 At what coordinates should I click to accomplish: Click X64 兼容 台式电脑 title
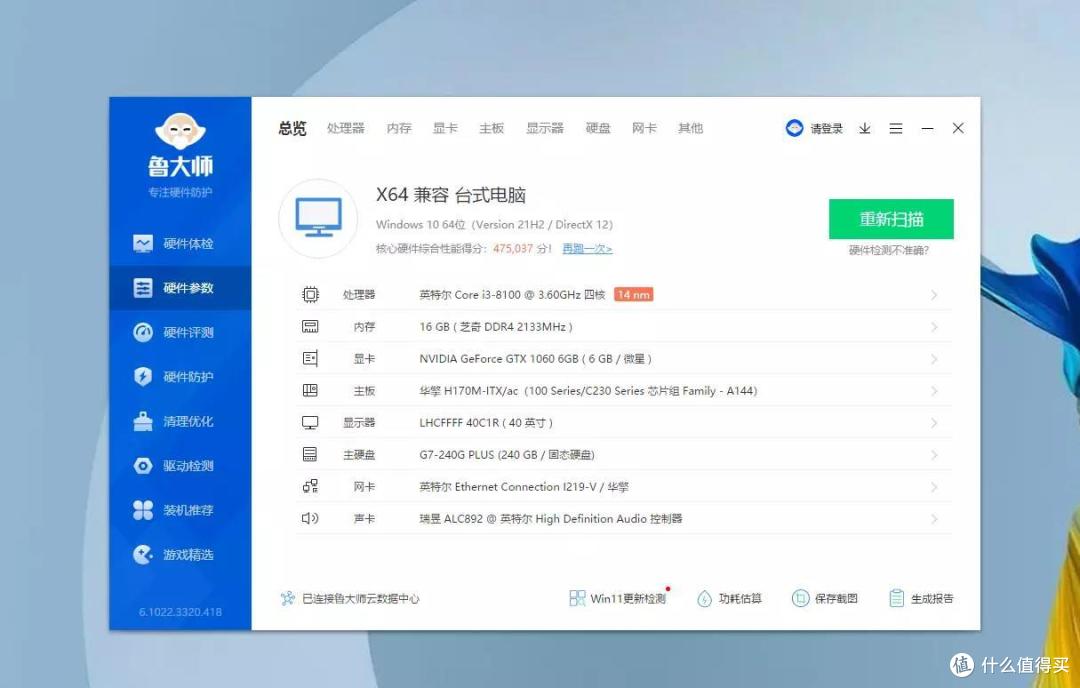[x=451, y=196]
